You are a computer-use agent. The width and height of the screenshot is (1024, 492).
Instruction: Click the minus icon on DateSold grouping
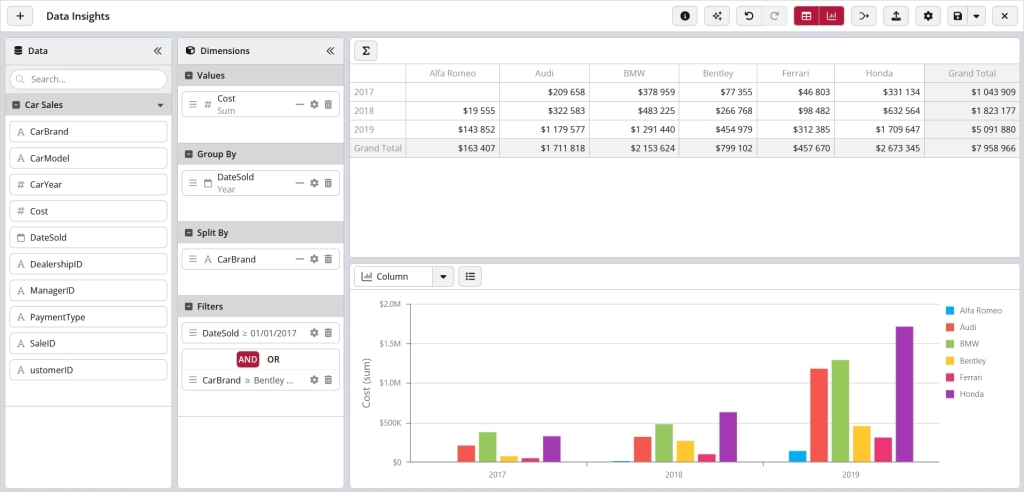tap(300, 183)
